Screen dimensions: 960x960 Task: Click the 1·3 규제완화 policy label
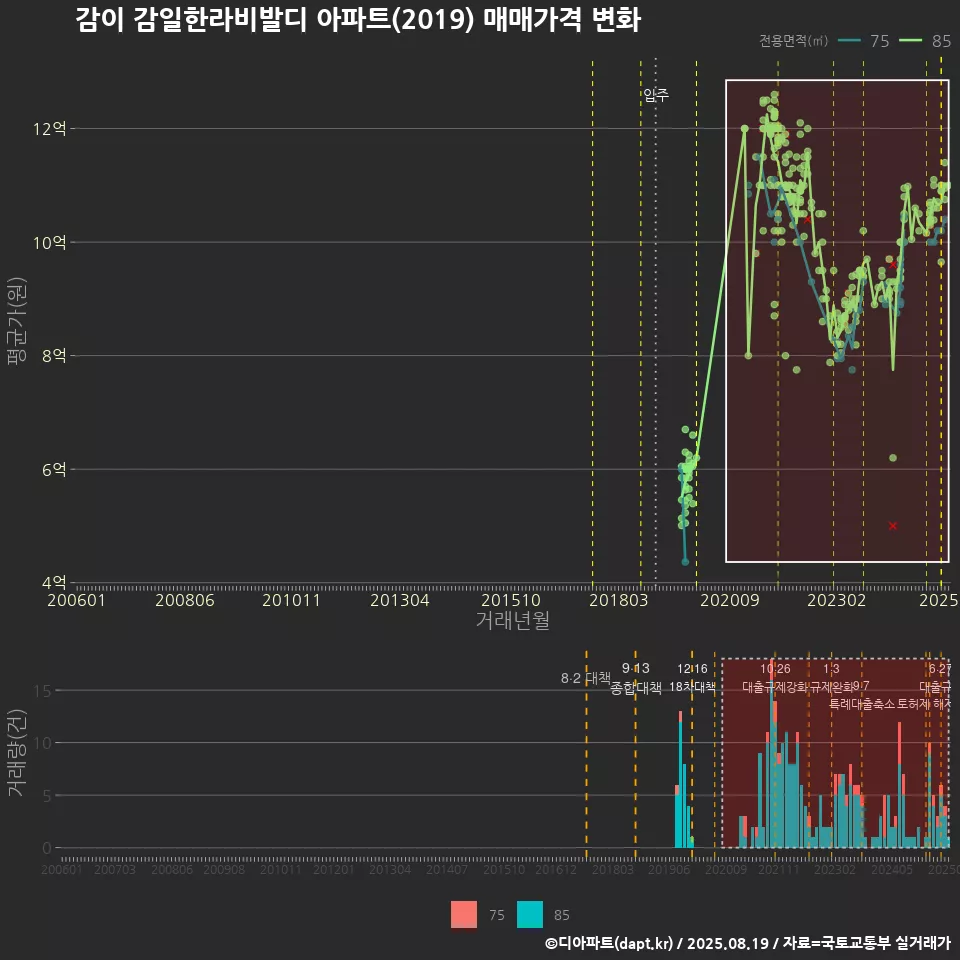(831, 678)
